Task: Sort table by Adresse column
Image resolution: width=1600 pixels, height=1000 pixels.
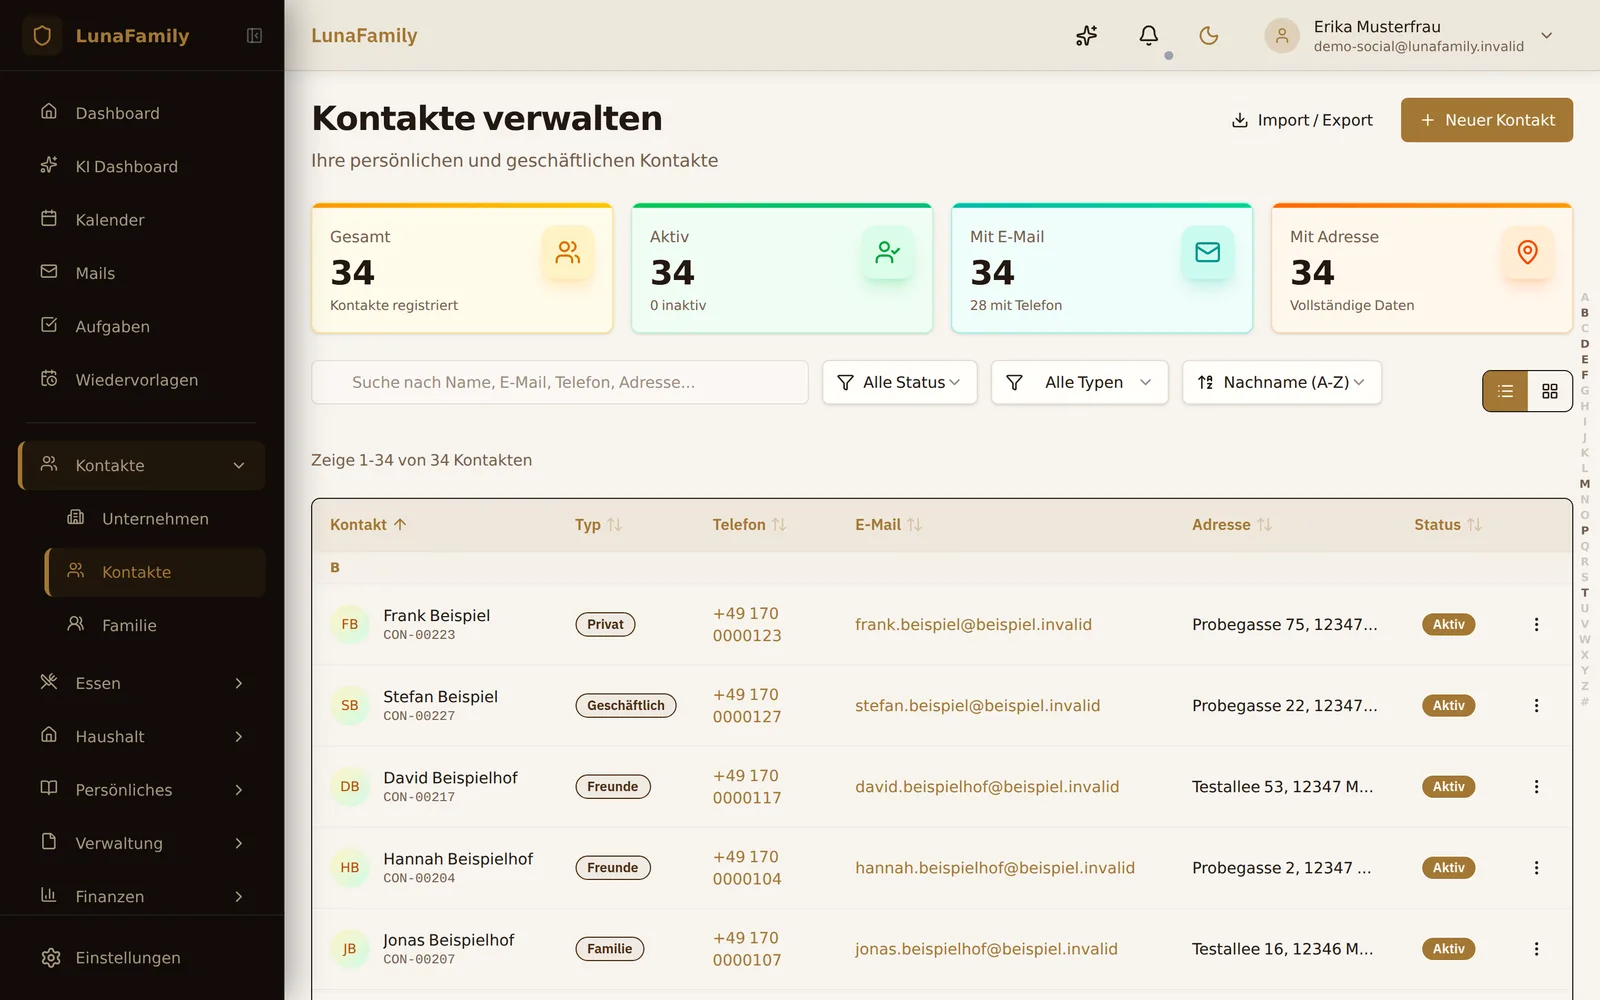Action: click(x=1231, y=525)
